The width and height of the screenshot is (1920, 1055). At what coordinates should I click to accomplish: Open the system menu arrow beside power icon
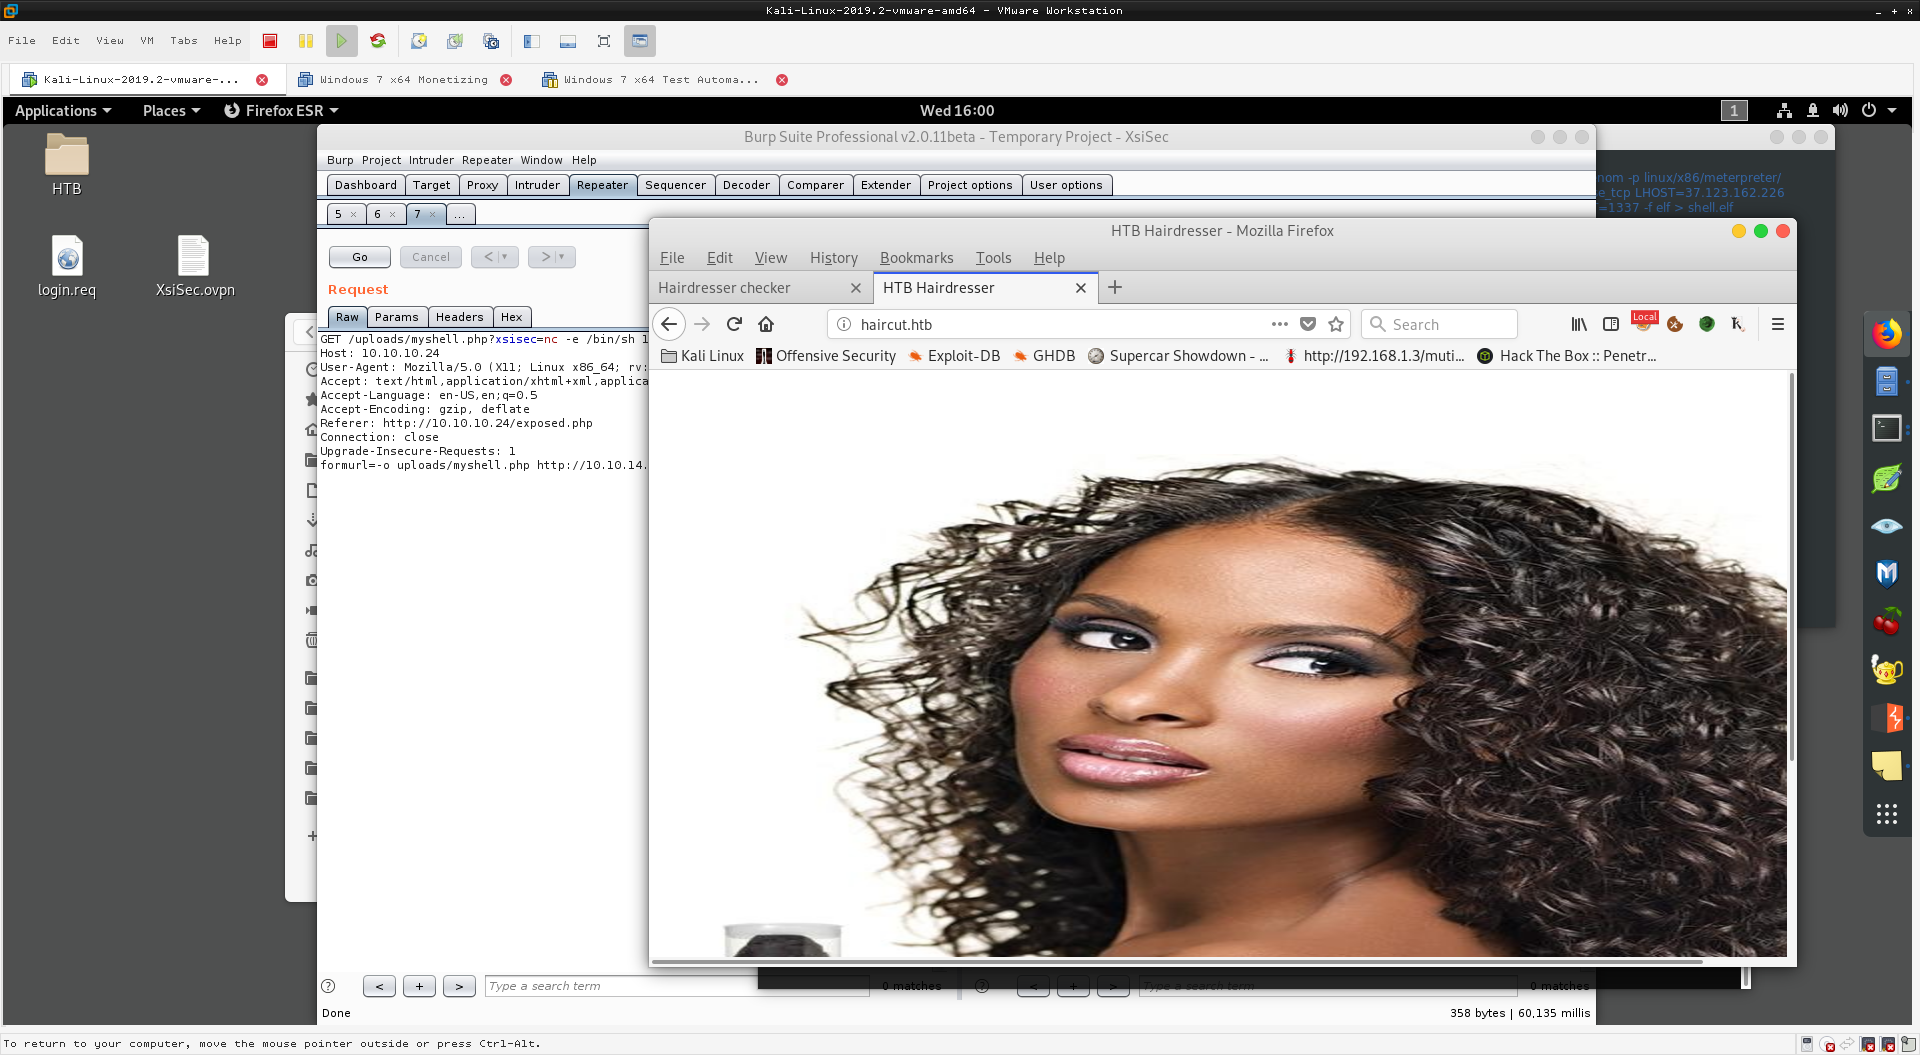pos(1892,110)
